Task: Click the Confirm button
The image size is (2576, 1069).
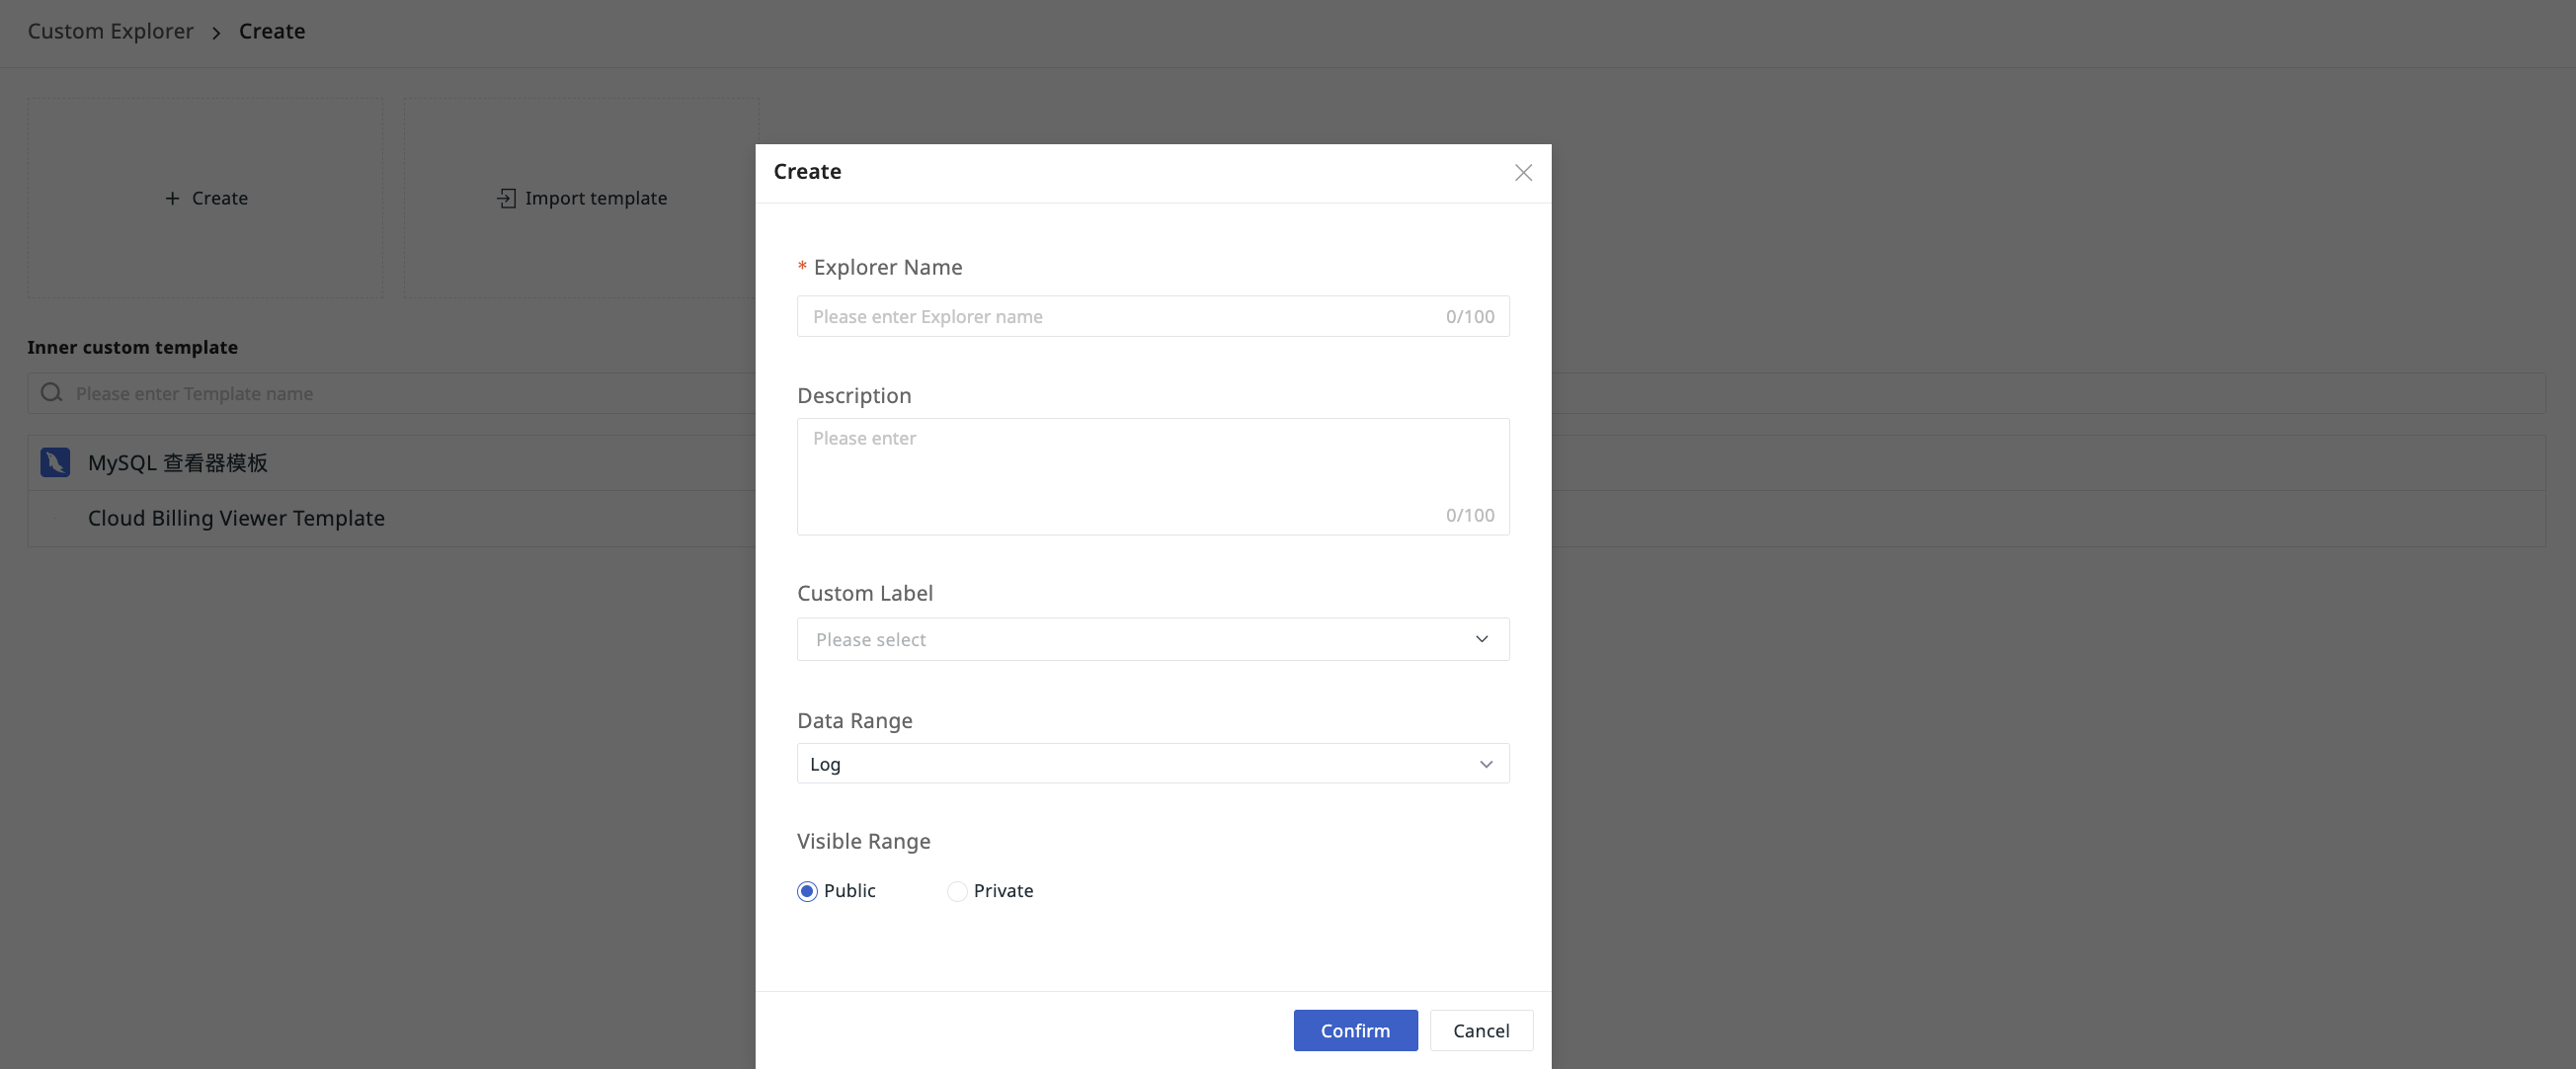Action: (1355, 1030)
